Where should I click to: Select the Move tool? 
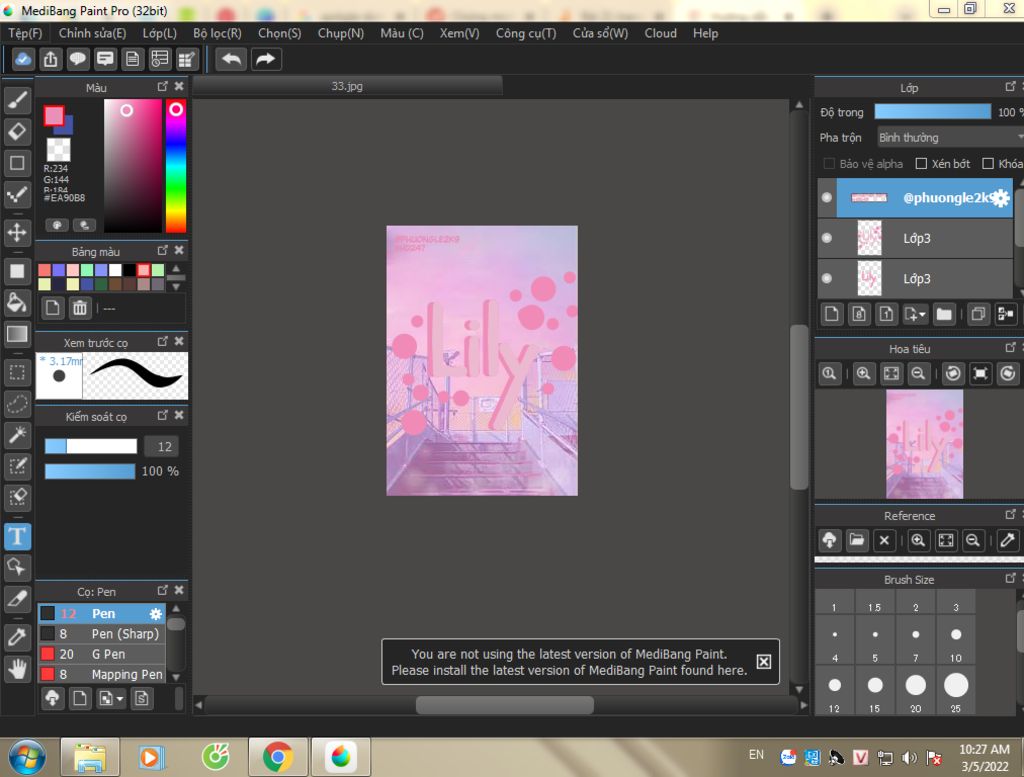(x=18, y=232)
